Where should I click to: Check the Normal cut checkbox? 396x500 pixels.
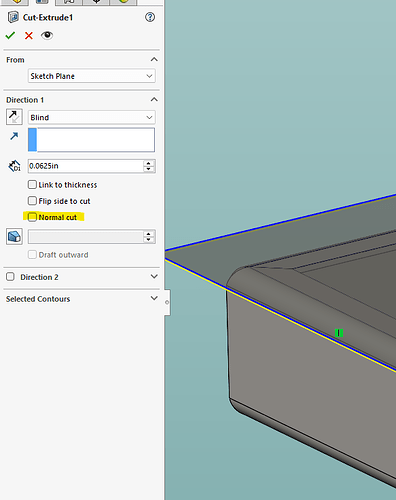(x=32, y=217)
